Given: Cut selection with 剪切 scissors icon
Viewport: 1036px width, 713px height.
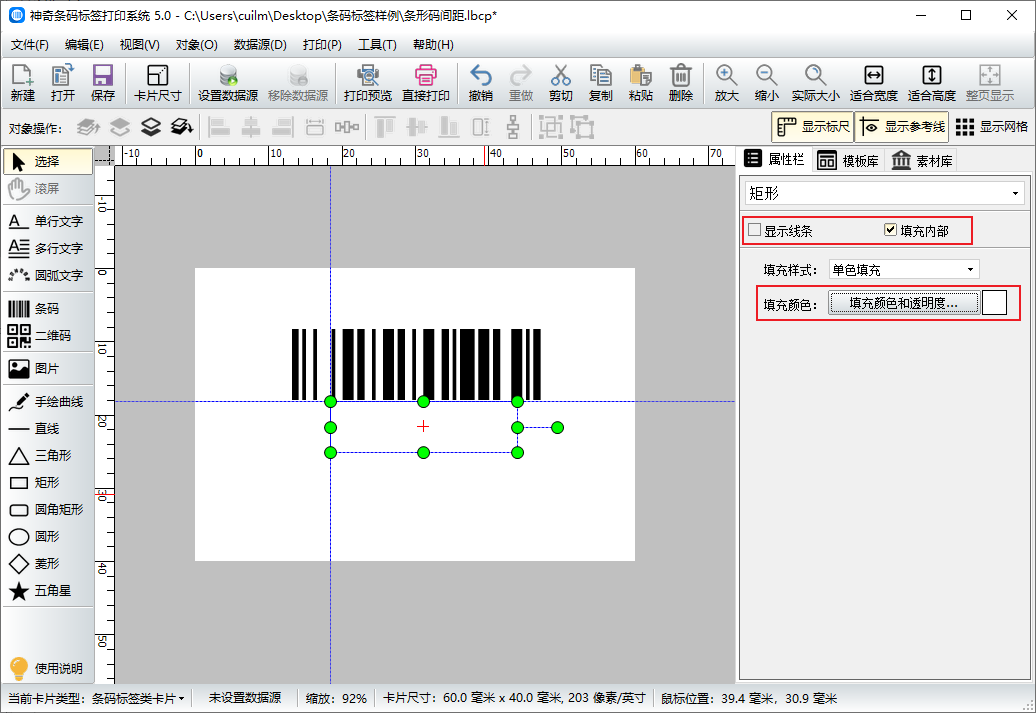Looking at the screenshot, I should 560,83.
